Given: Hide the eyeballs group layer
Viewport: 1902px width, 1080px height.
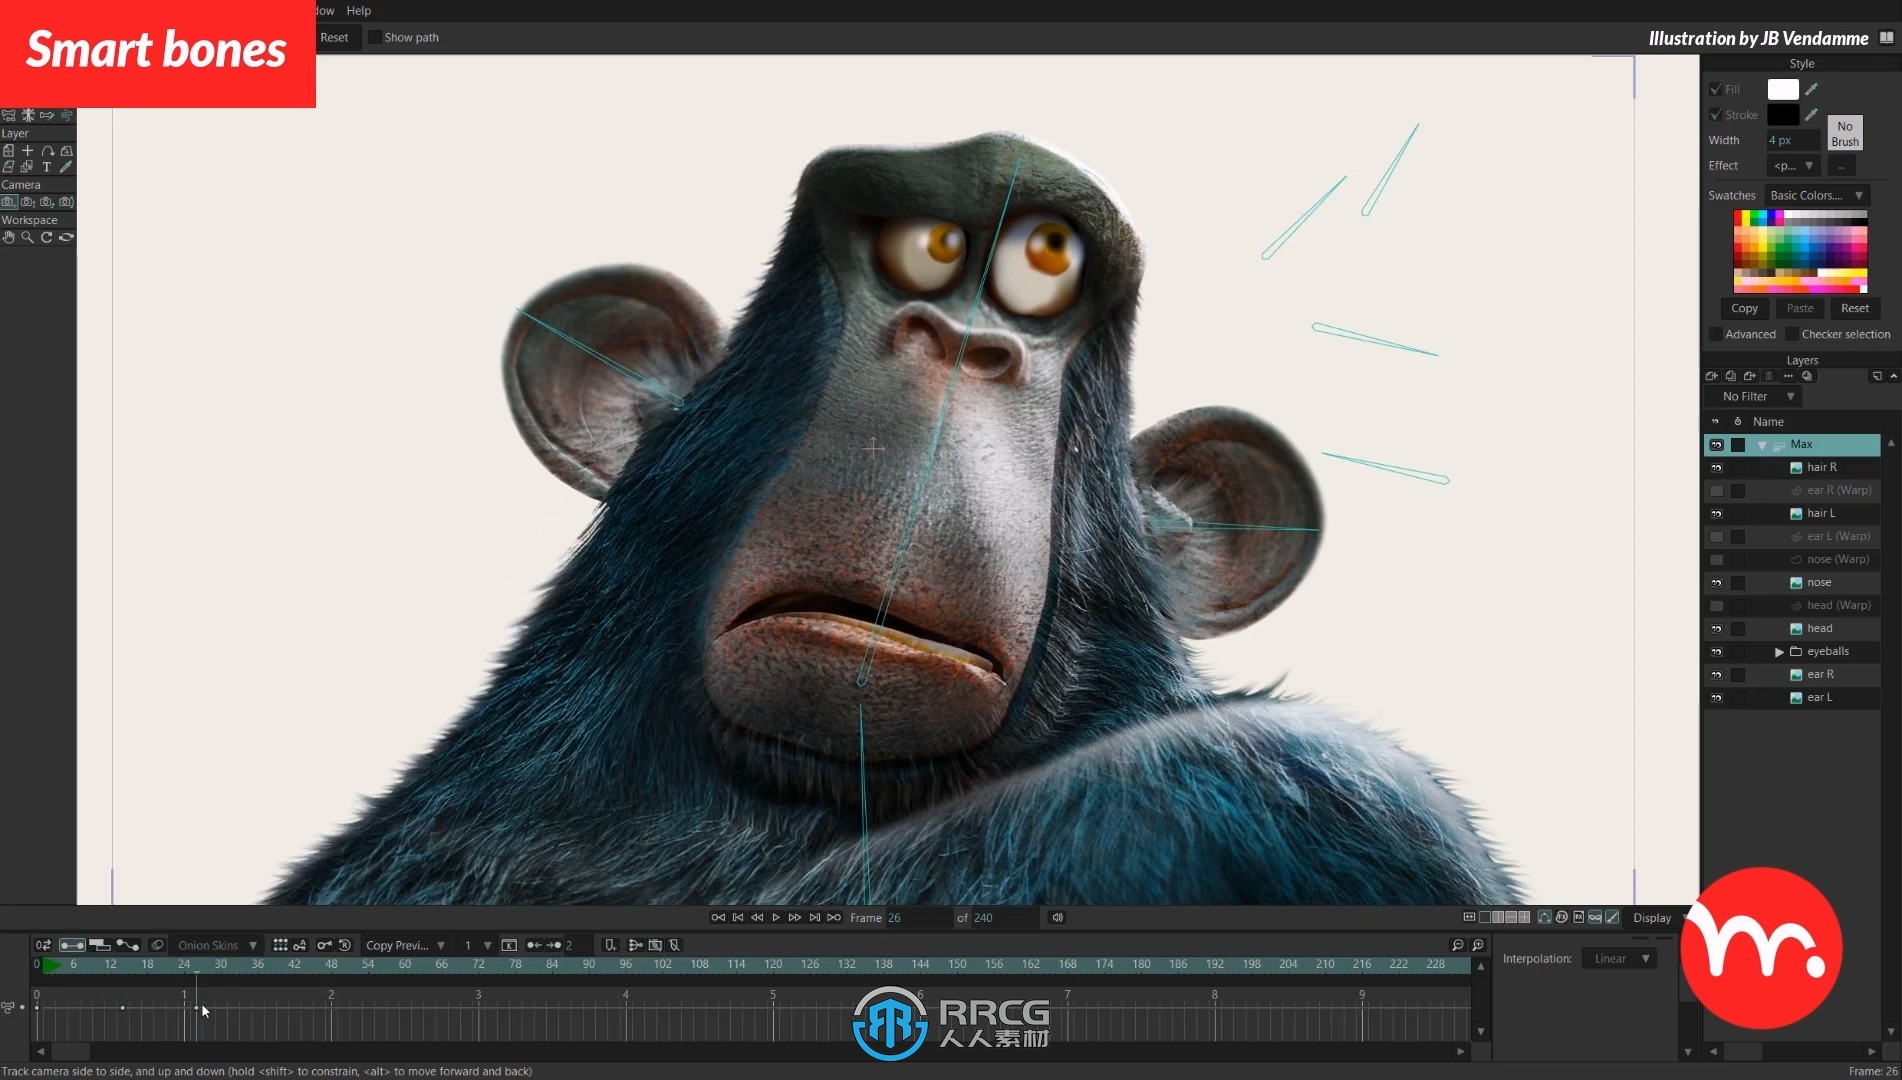Looking at the screenshot, I should tap(1716, 652).
